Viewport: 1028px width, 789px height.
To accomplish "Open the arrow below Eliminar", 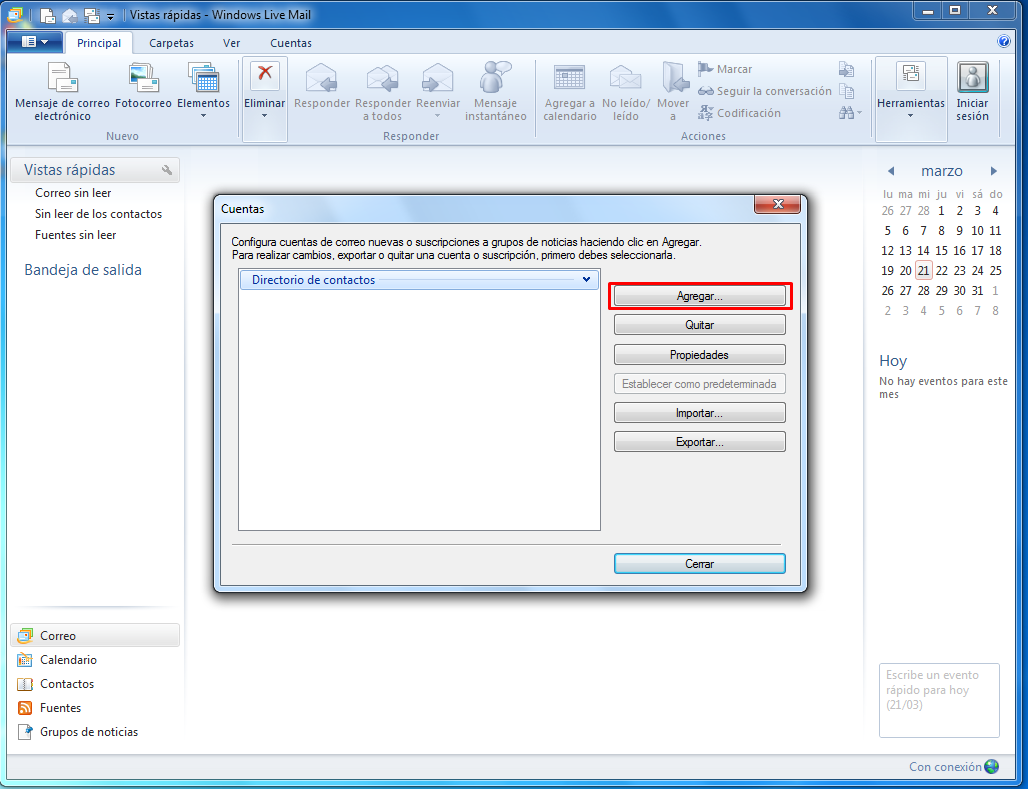I will [264, 115].
